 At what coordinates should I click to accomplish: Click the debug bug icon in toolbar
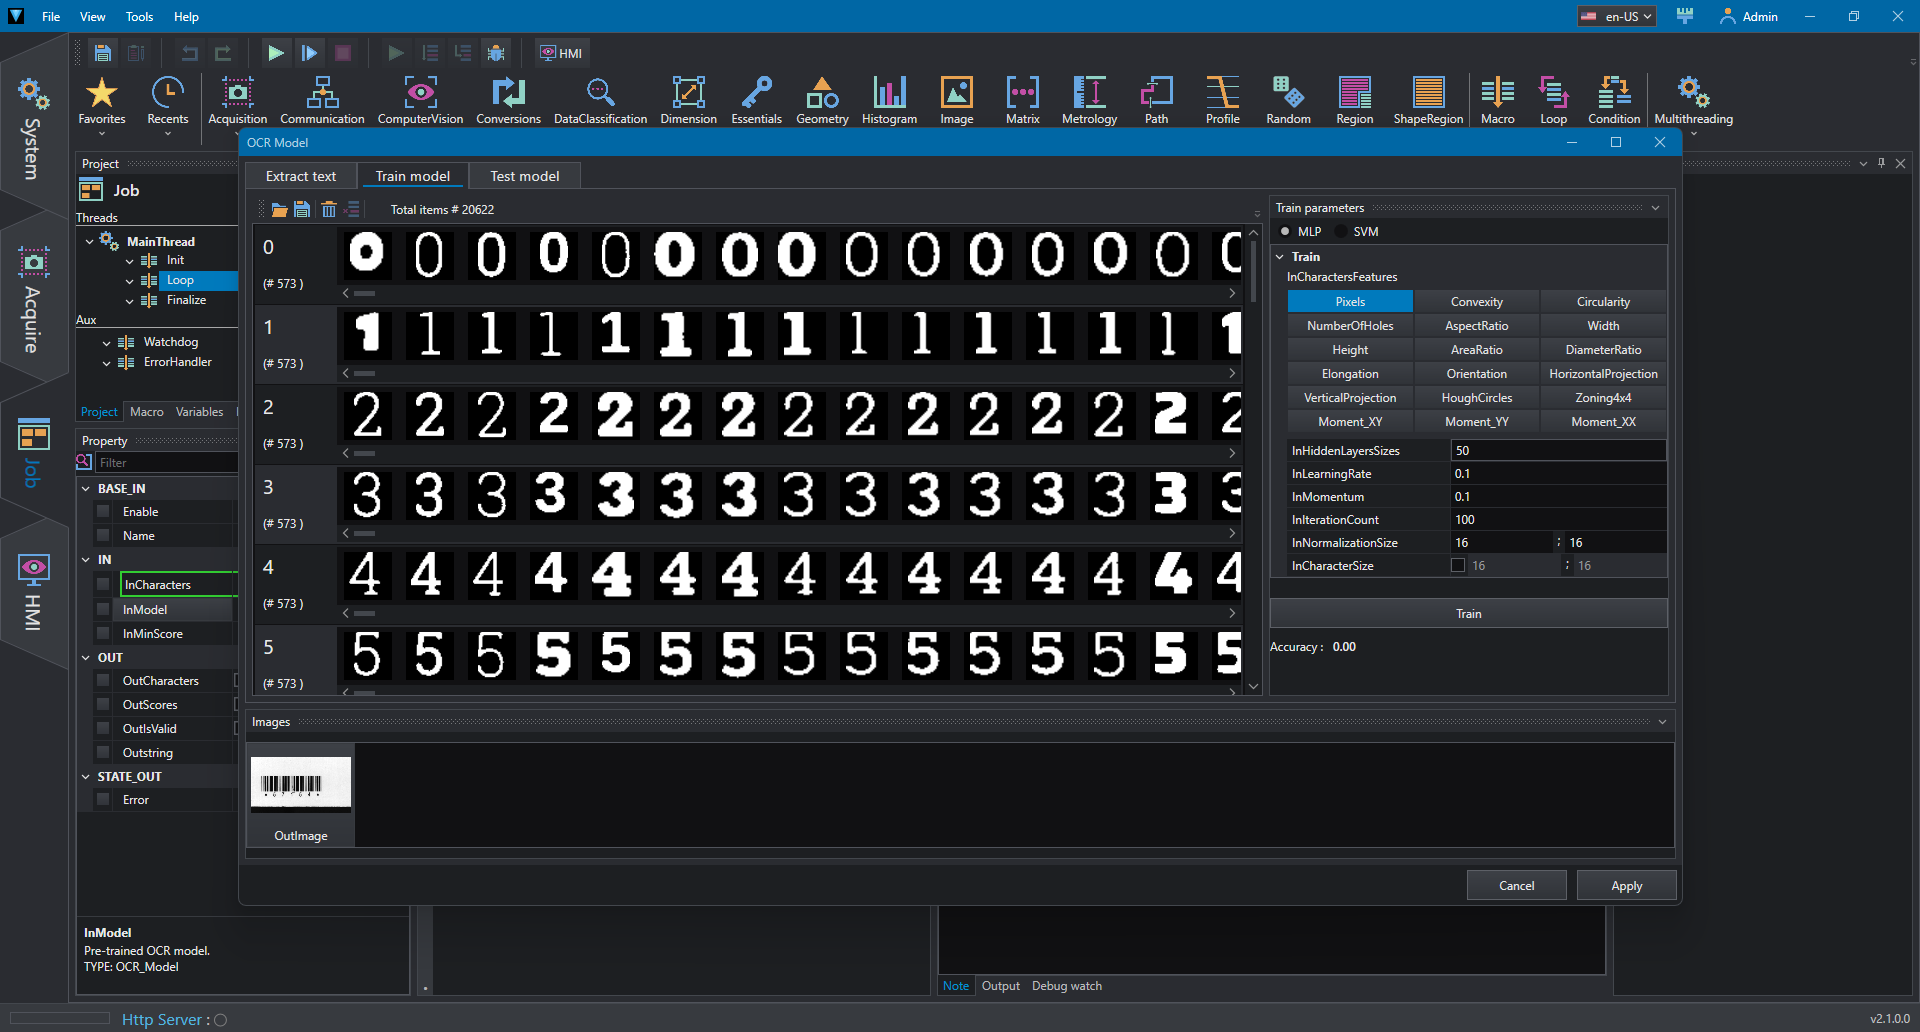(496, 53)
